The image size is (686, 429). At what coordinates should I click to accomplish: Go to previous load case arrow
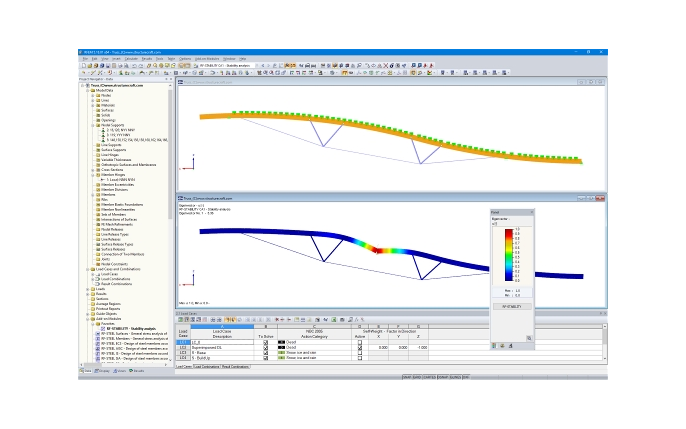(262, 66)
